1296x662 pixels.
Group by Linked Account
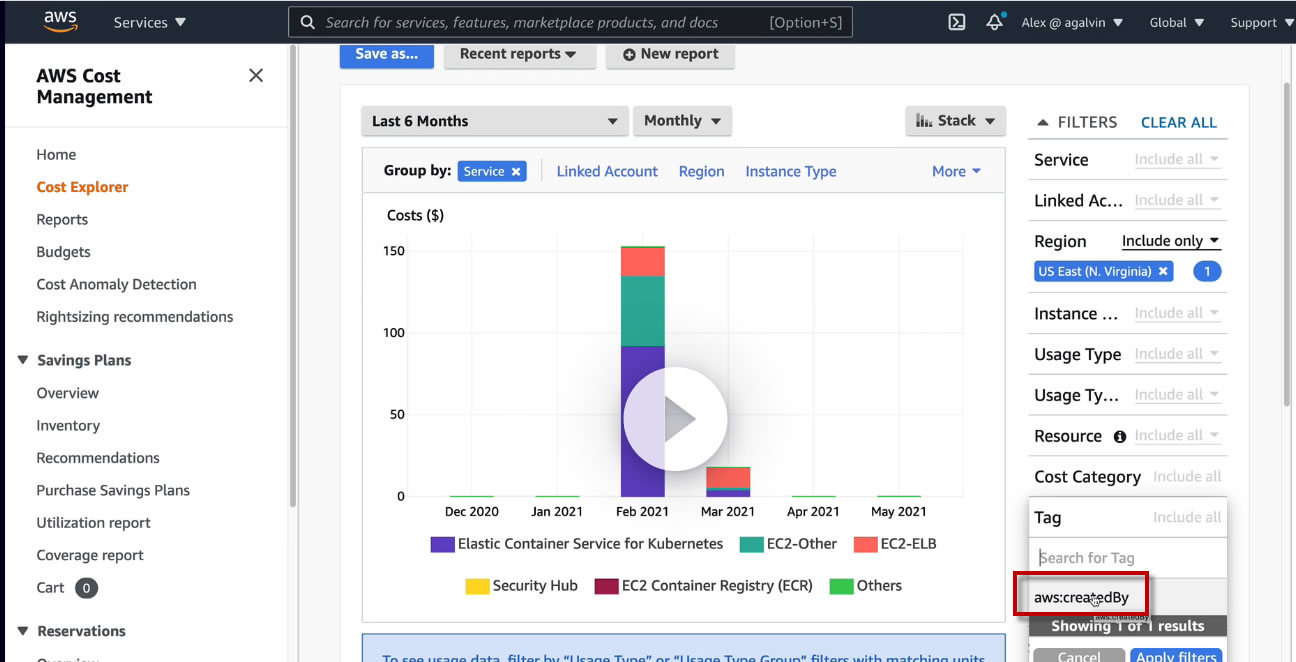click(607, 171)
